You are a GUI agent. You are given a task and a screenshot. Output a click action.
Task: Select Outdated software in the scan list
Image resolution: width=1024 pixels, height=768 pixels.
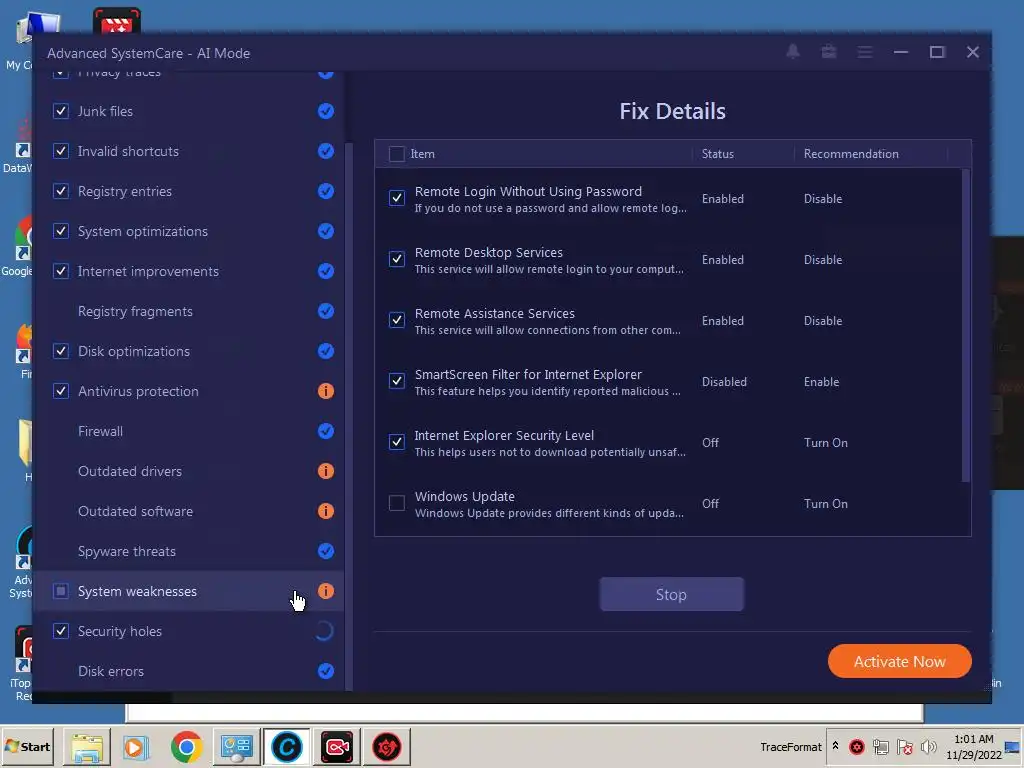tap(189, 511)
